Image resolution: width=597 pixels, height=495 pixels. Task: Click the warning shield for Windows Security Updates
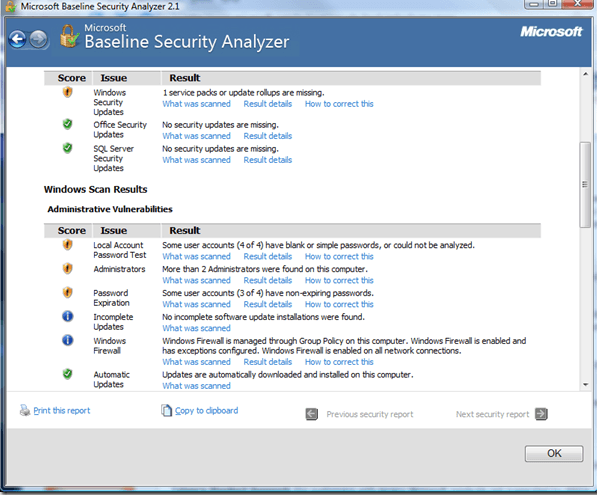click(67, 92)
